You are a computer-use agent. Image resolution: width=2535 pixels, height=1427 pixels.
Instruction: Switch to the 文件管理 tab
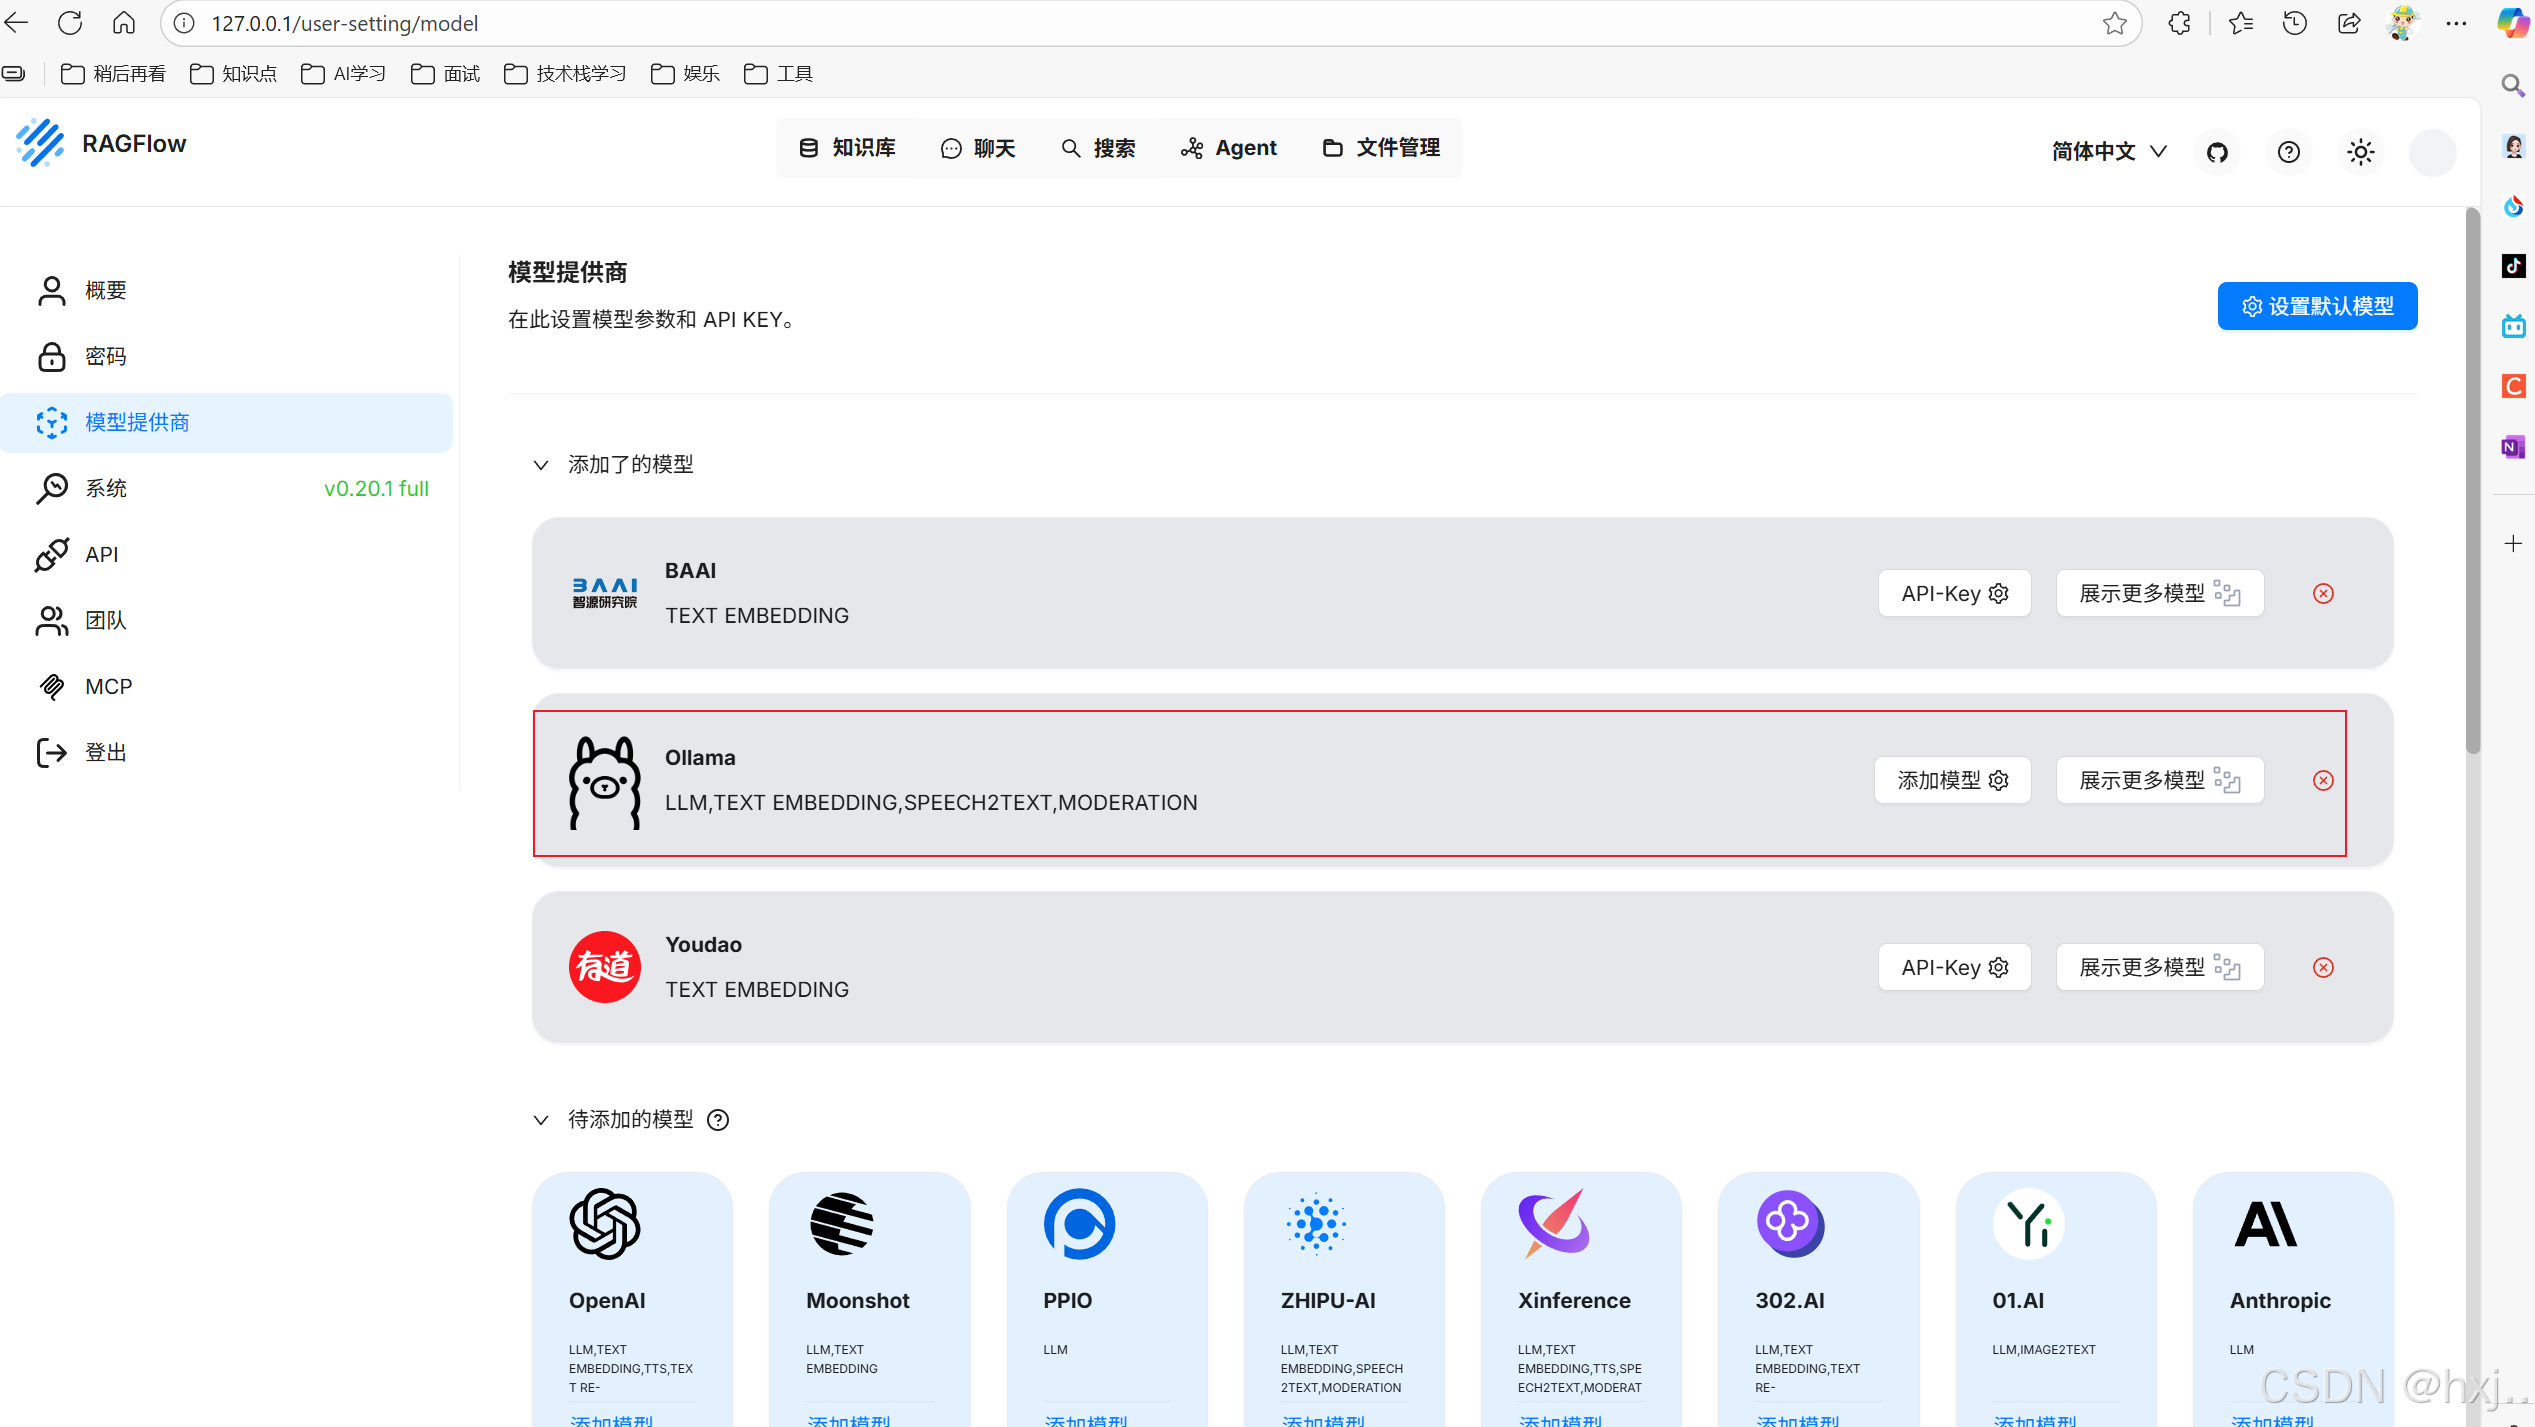[x=1381, y=148]
